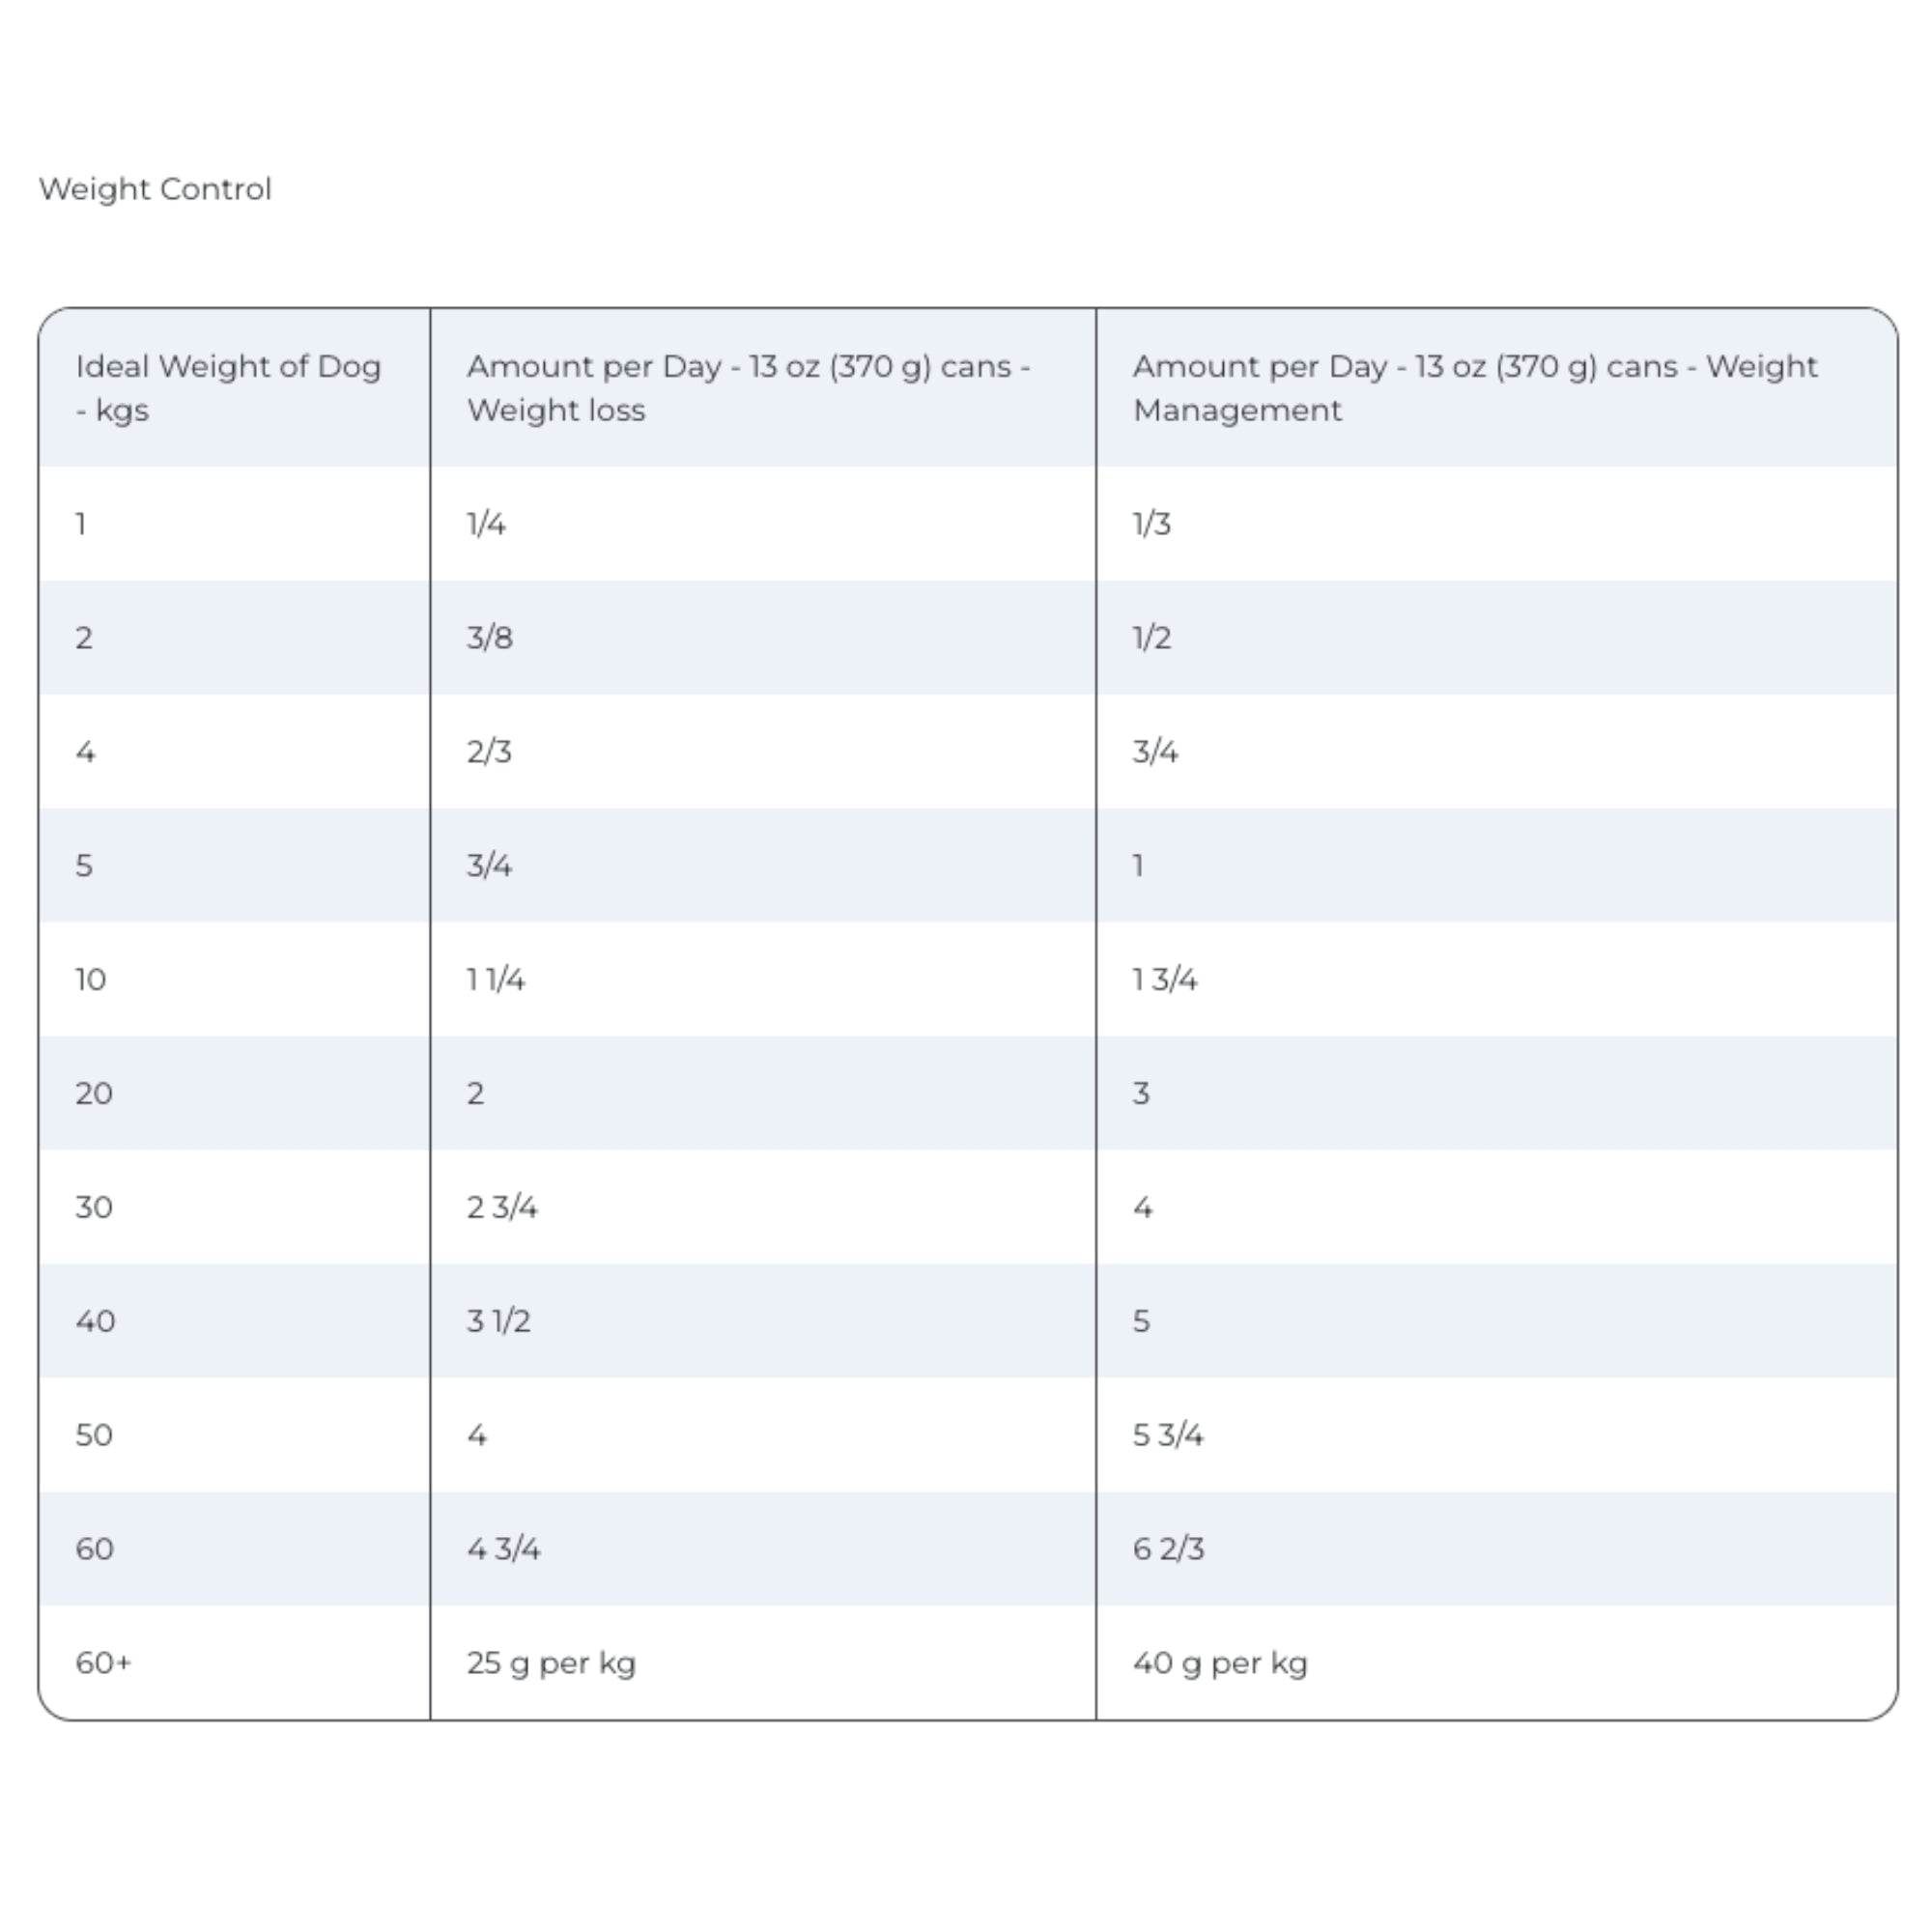Click the ideal weight cell showing 5
Screen dimensions: 1932x1932
pos(84,866)
